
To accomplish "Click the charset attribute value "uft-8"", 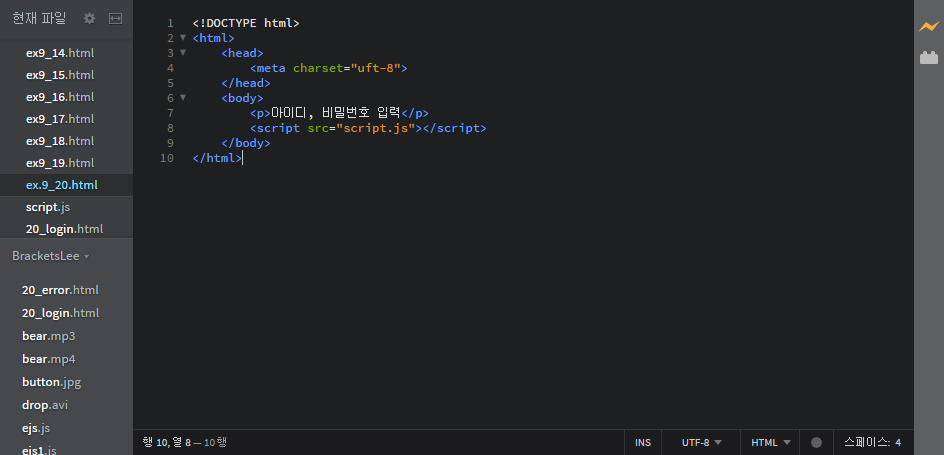I will pyautogui.click(x=376, y=68).
